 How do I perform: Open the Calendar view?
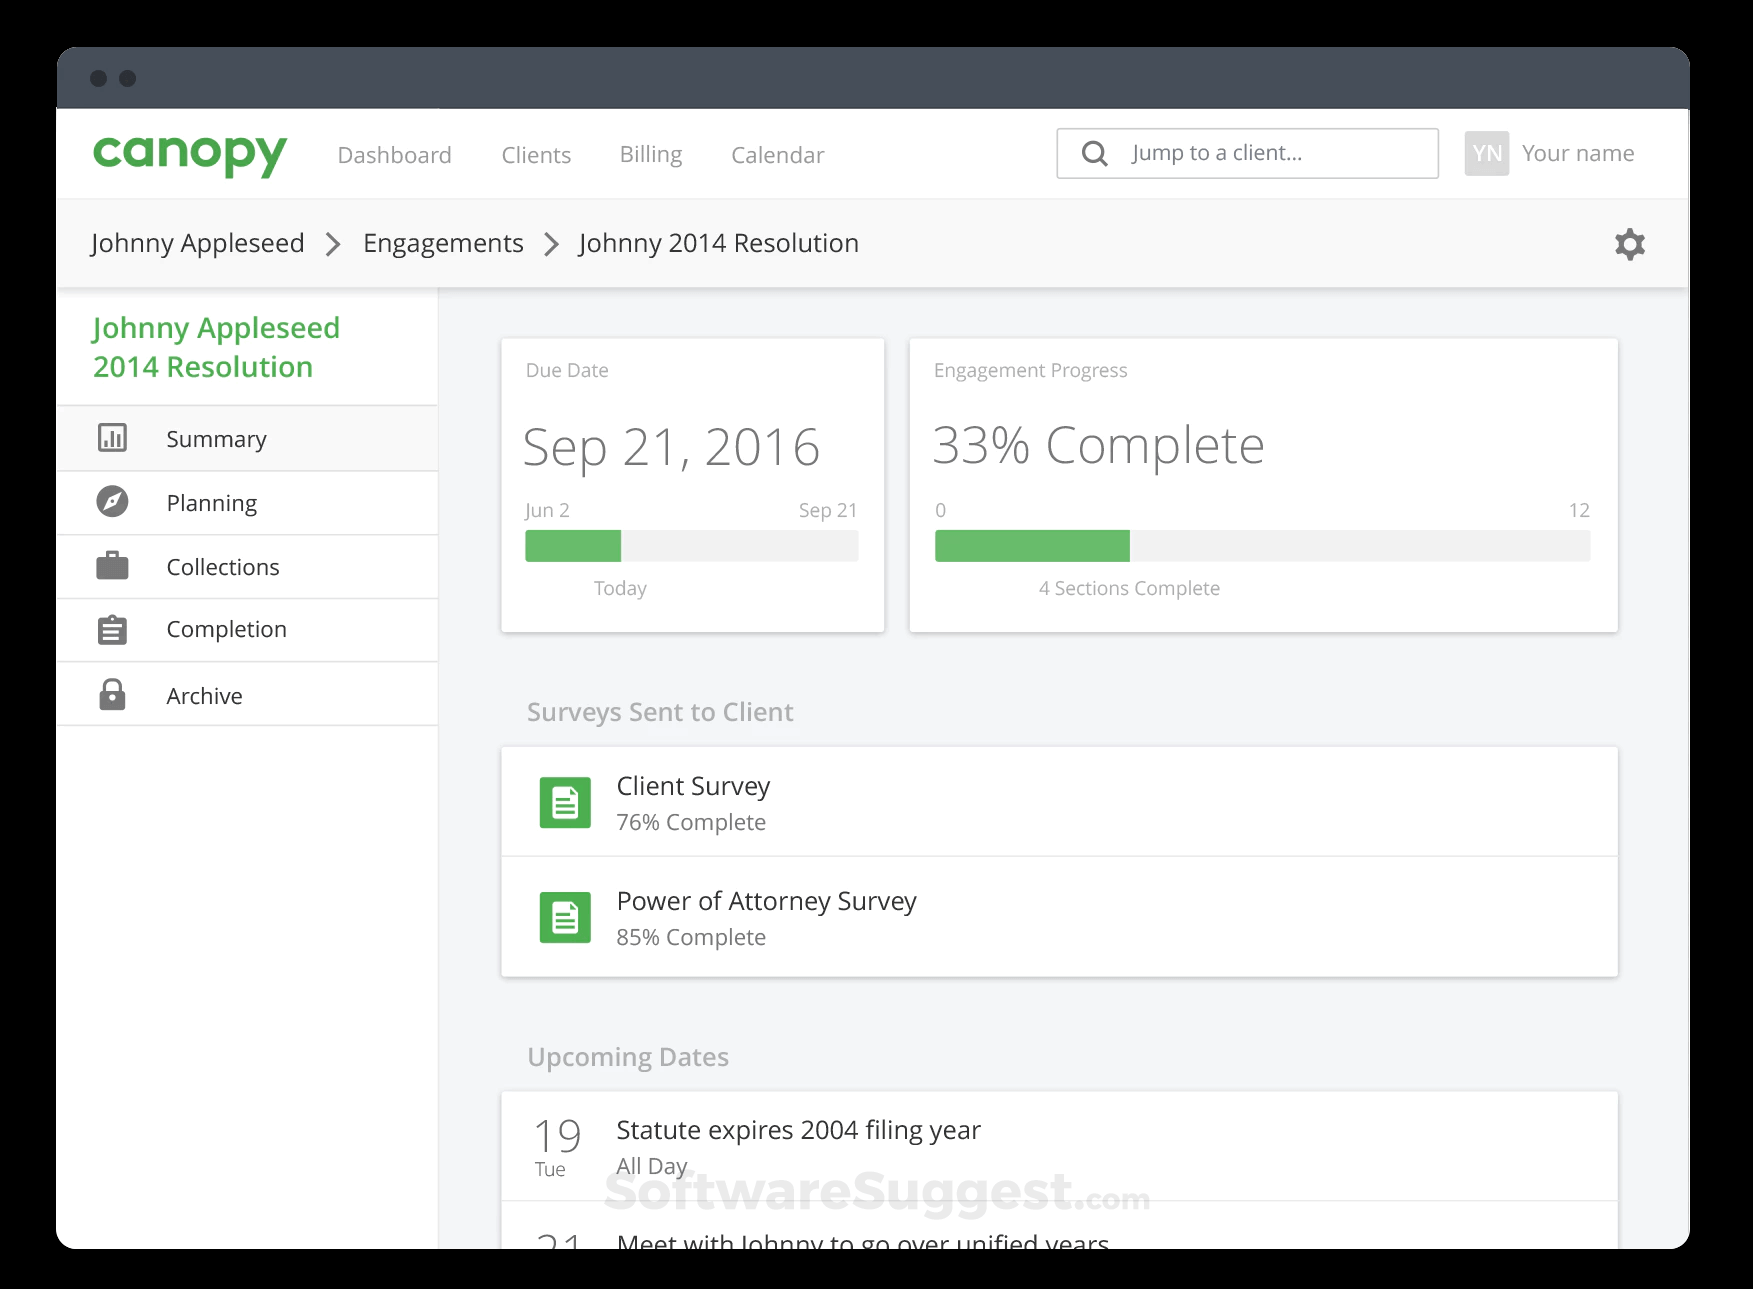(x=777, y=154)
